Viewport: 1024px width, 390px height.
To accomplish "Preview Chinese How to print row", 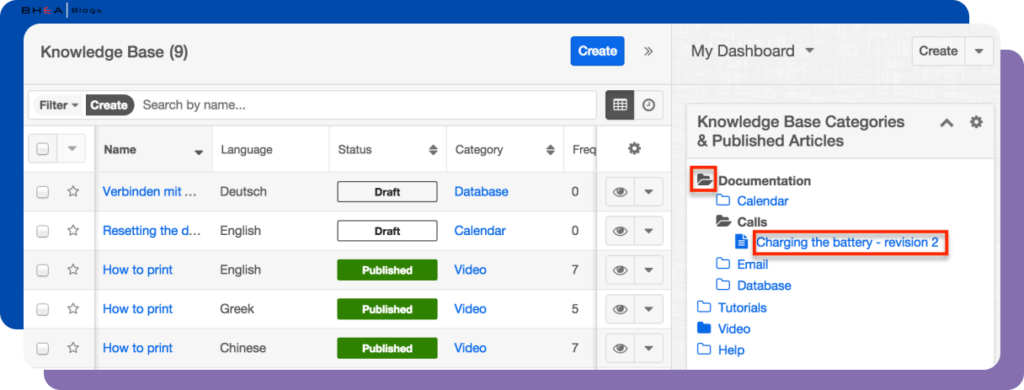I will [x=620, y=348].
